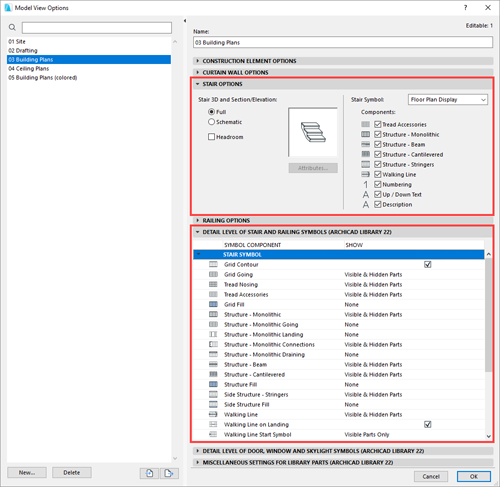Enable the Headroom checkbox

[211, 137]
